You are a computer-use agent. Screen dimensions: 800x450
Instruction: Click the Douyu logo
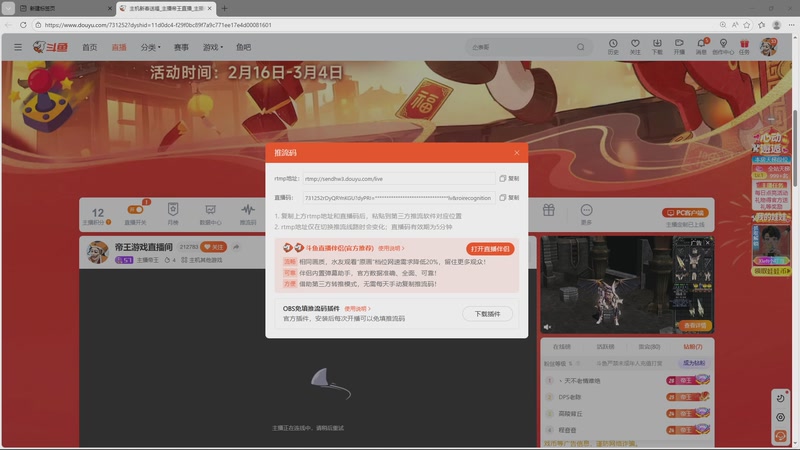pos(50,47)
